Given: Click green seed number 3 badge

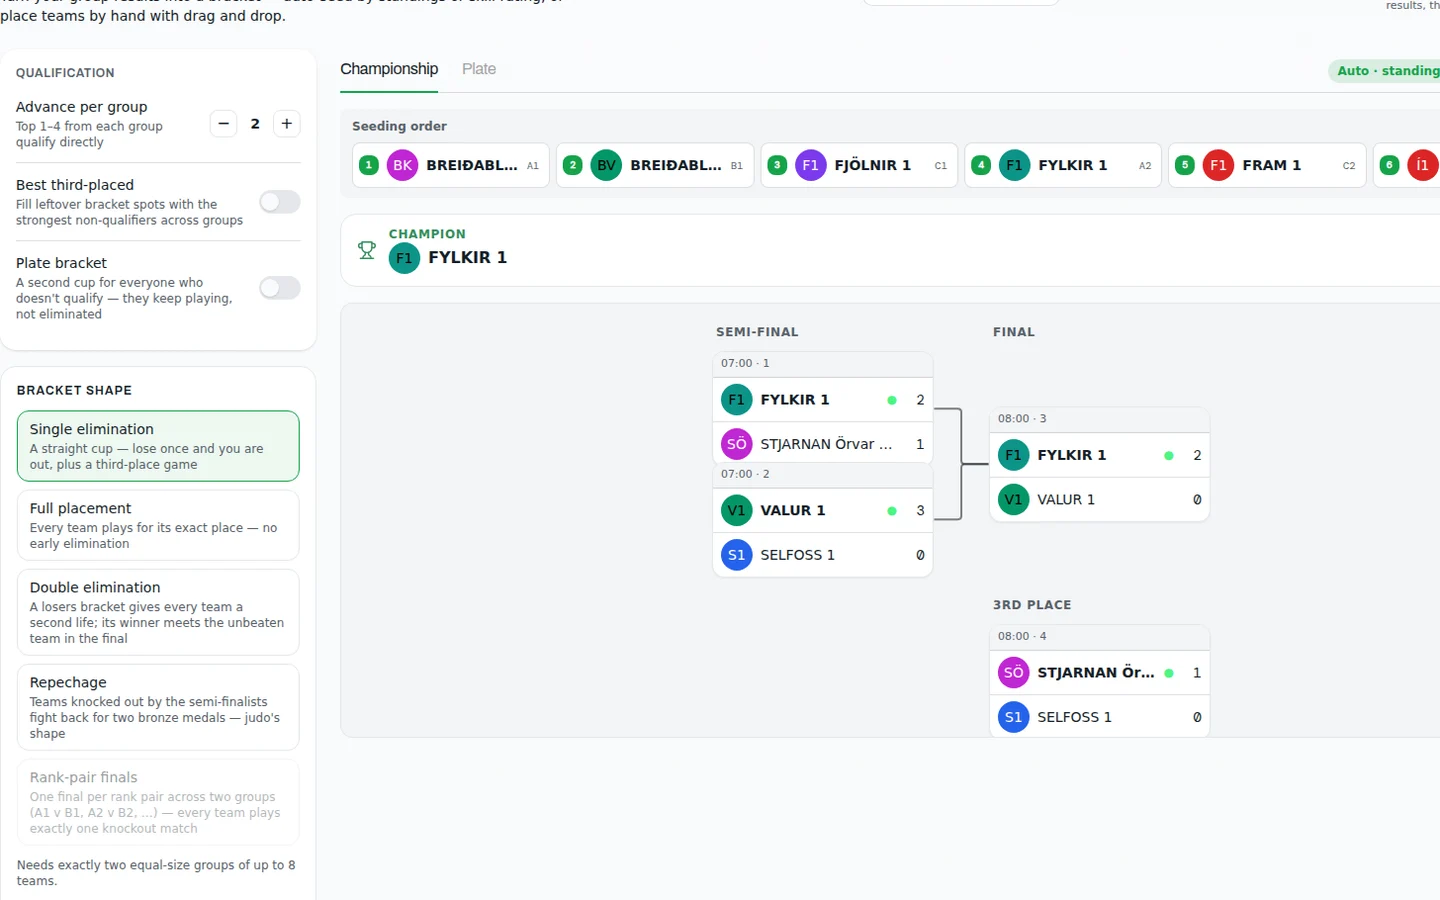Looking at the screenshot, I should point(777,165).
